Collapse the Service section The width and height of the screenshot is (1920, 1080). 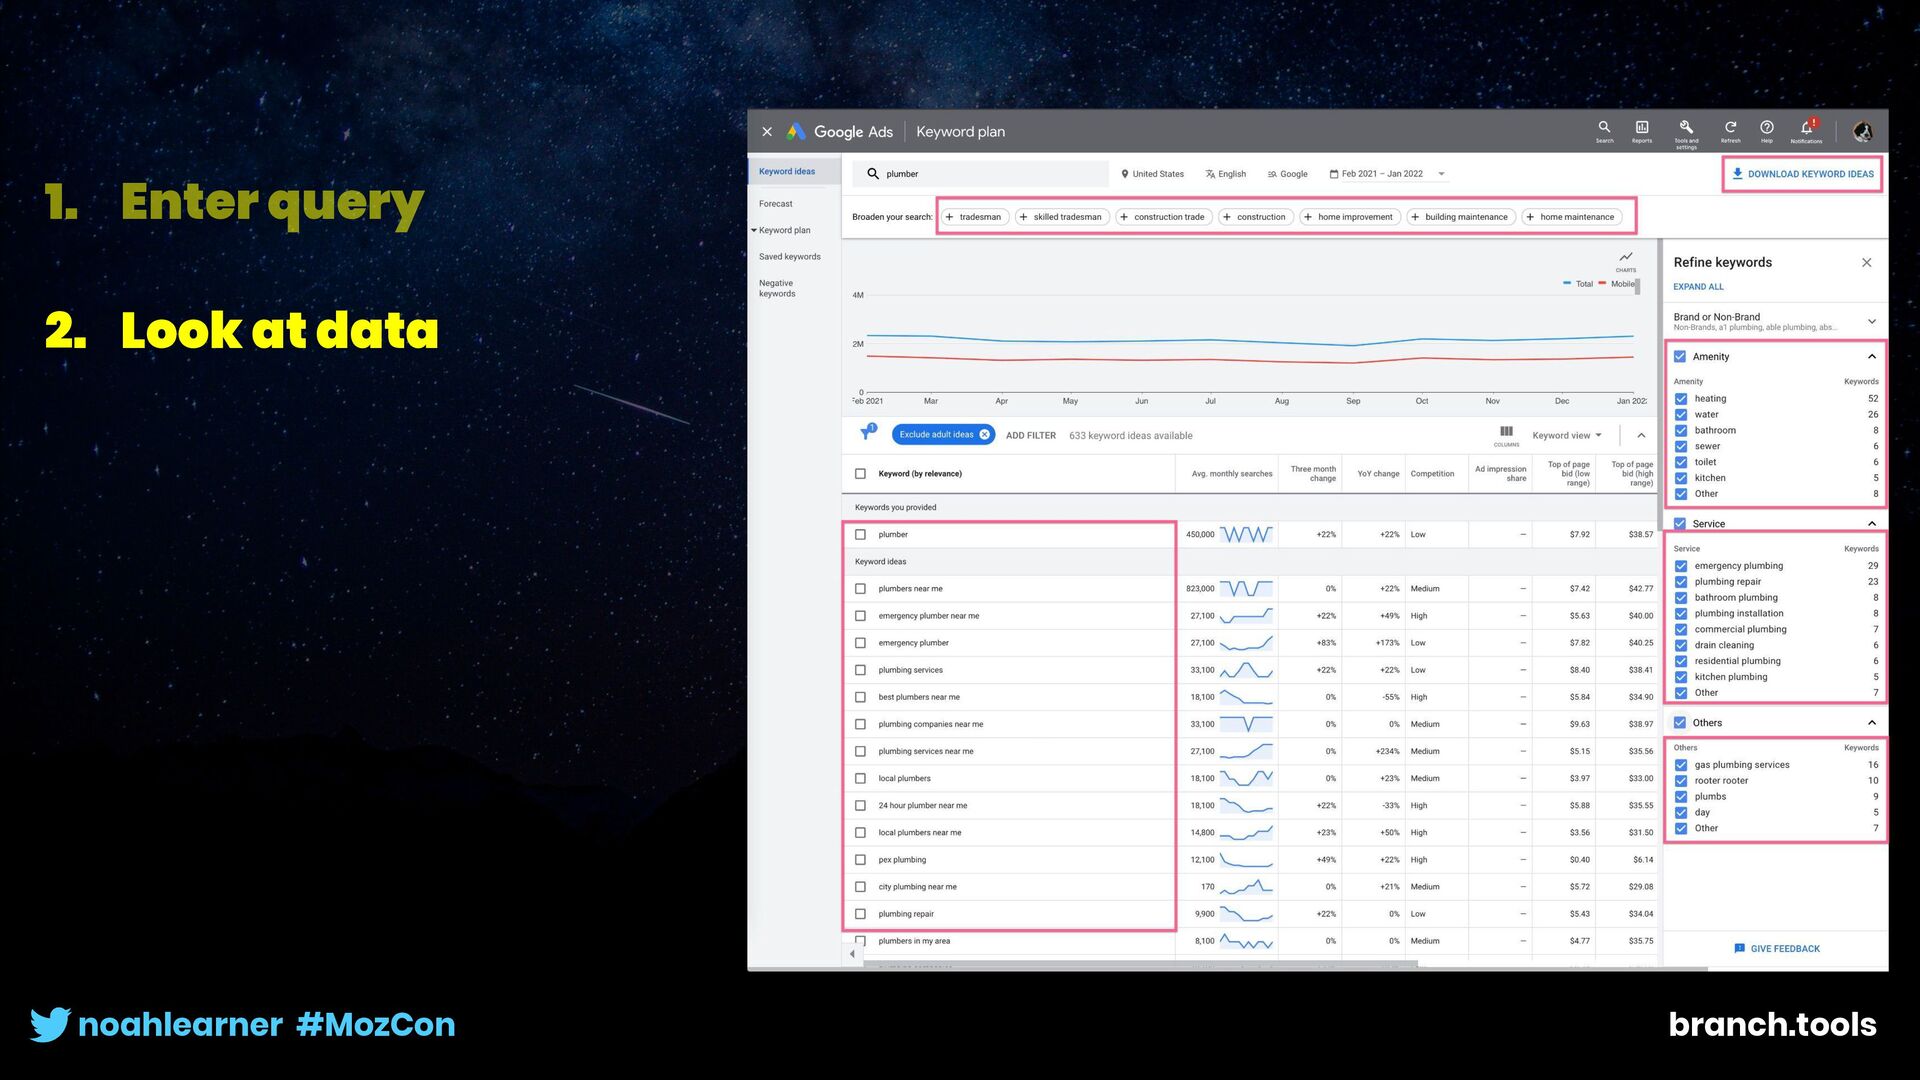tap(1871, 524)
